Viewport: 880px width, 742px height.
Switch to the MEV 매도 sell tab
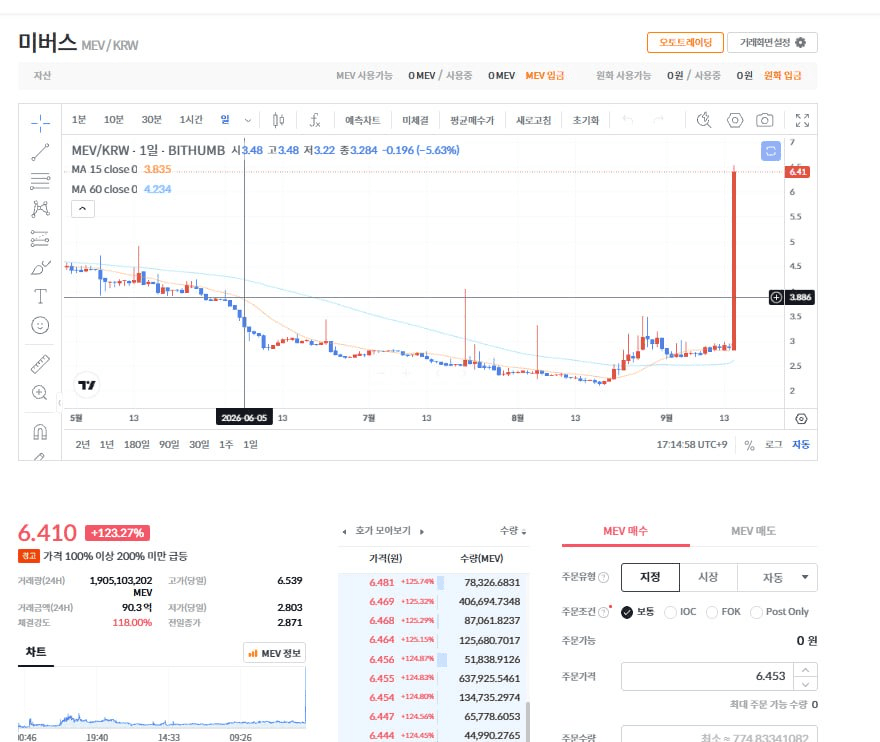[753, 531]
